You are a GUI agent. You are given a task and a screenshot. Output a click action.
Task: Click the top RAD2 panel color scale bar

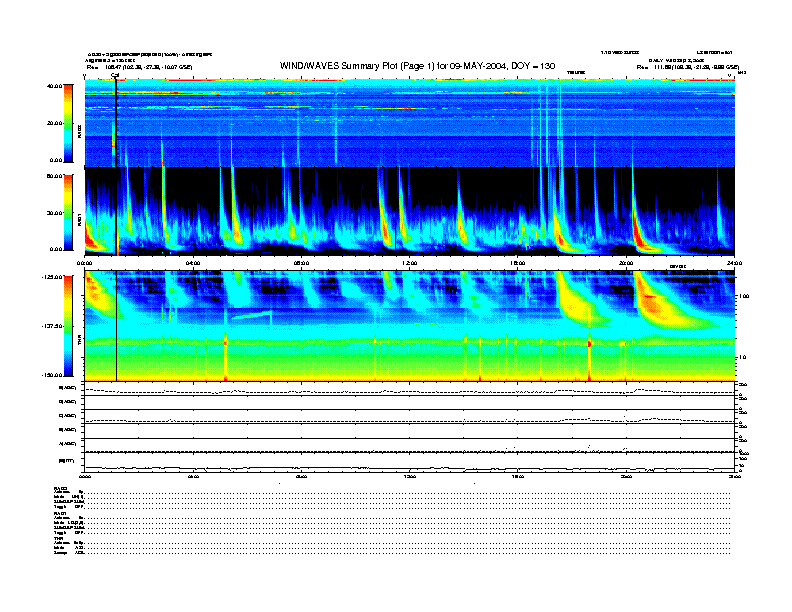66,122
